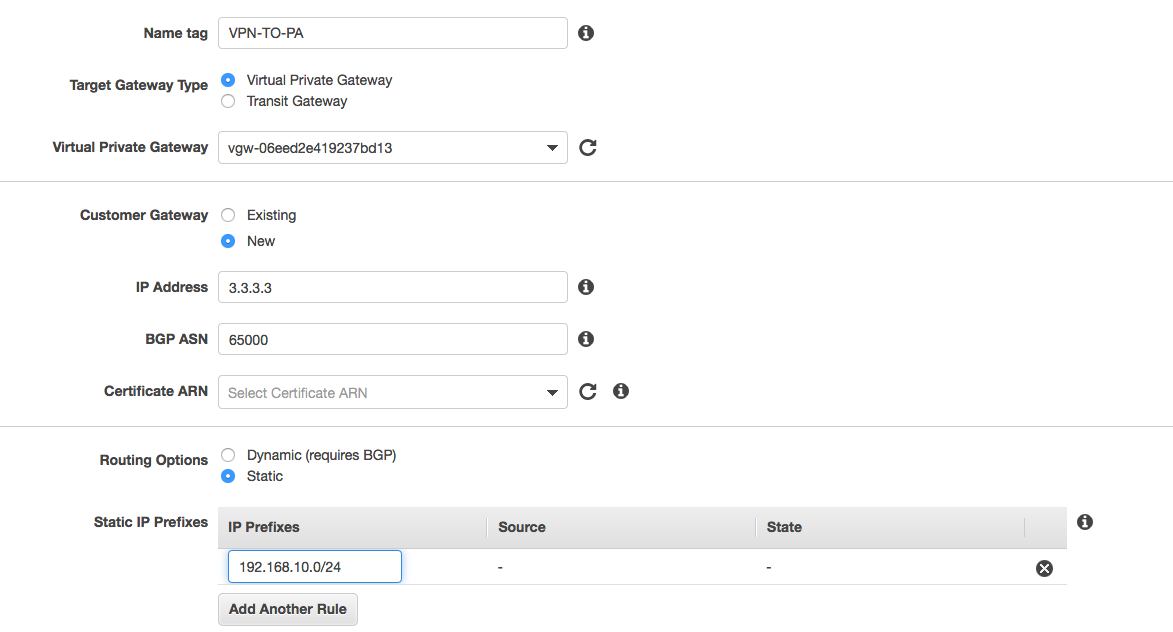
Task: Click the Routing Options label
Action: (x=153, y=460)
